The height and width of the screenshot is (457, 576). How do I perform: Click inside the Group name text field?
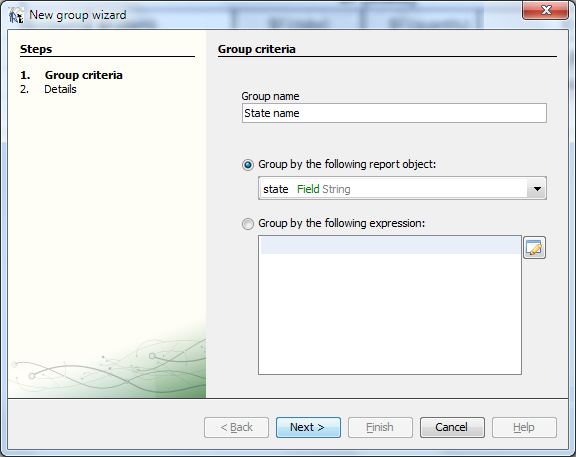(x=394, y=113)
